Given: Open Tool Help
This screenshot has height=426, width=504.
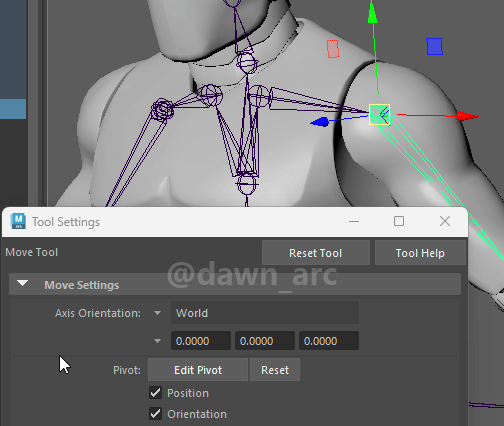Looking at the screenshot, I should pos(420,253).
